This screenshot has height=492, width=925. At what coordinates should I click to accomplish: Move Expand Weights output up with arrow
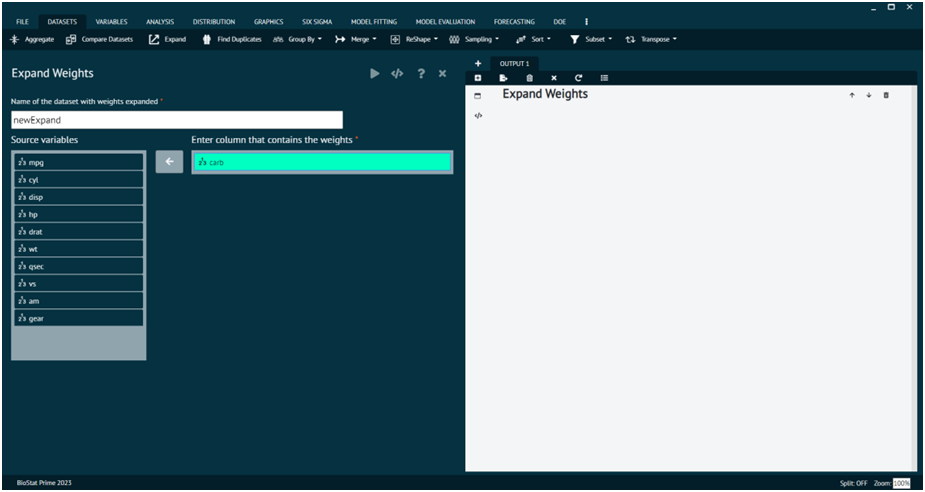852,95
